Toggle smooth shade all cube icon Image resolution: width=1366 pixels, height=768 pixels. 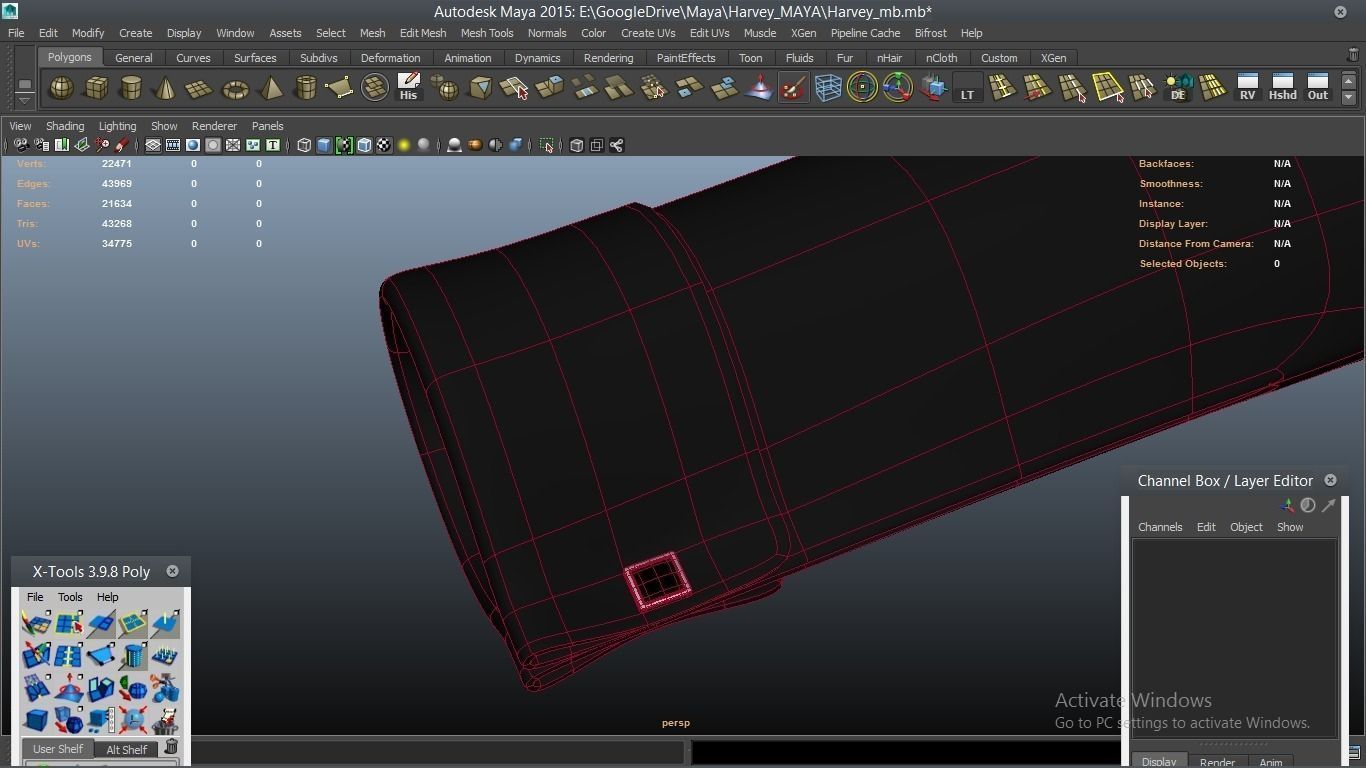point(324,146)
